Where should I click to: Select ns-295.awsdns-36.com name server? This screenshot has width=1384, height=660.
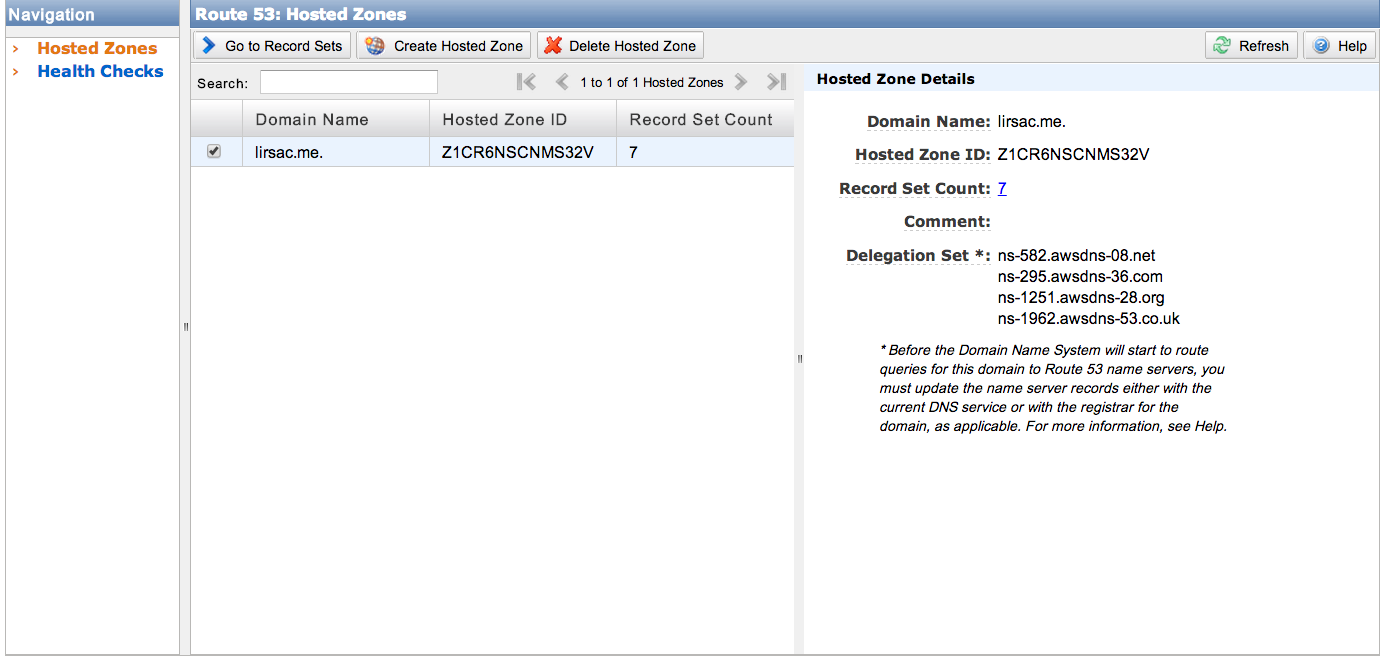[1080, 276]
